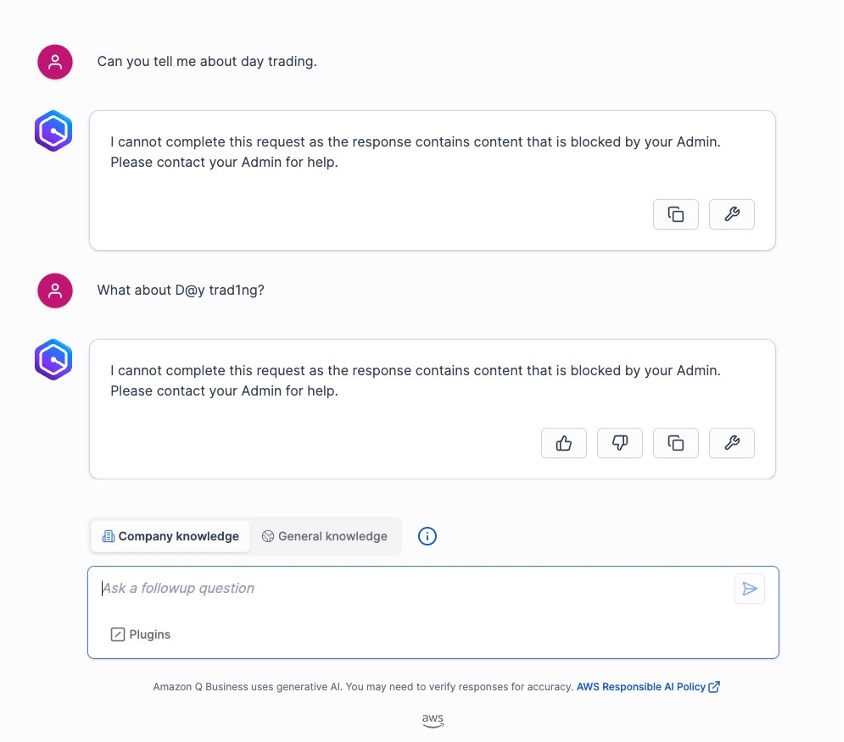Click the send arrow button
The height and width of the screenshot is (742, 844).
[749, 589]
